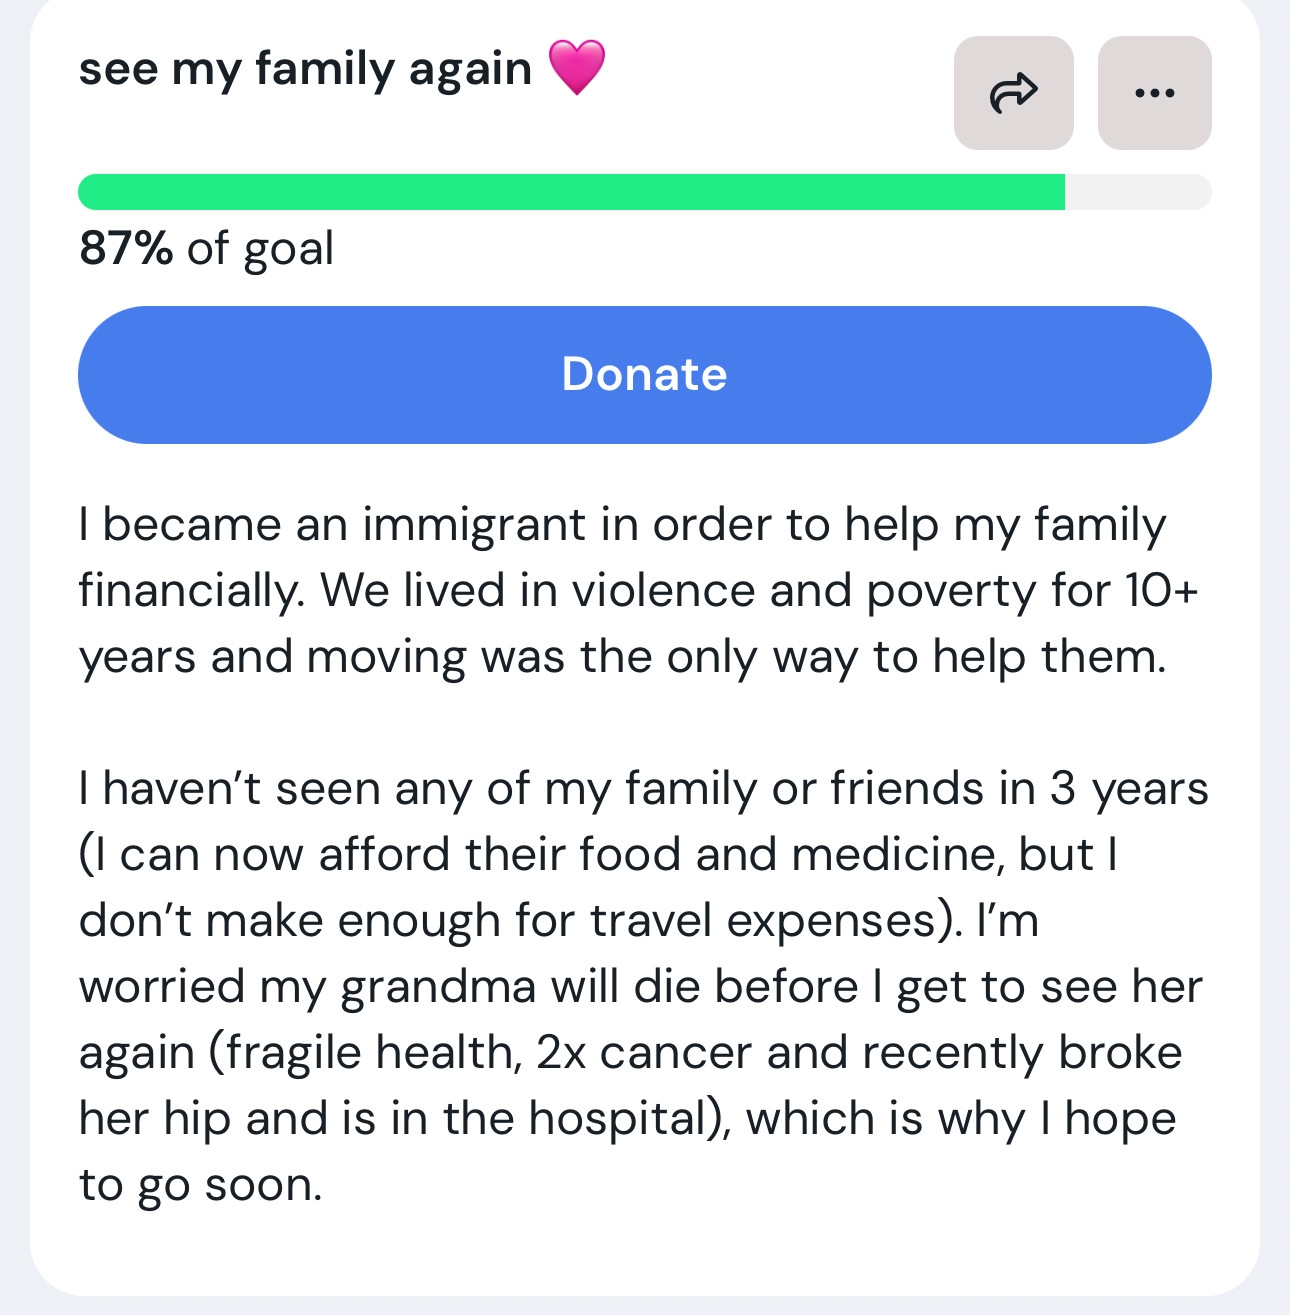Click the line "again (fragile health, 2x cancer"
This screenshot has width=1290, height=1315.
[x=630, y=1053]
